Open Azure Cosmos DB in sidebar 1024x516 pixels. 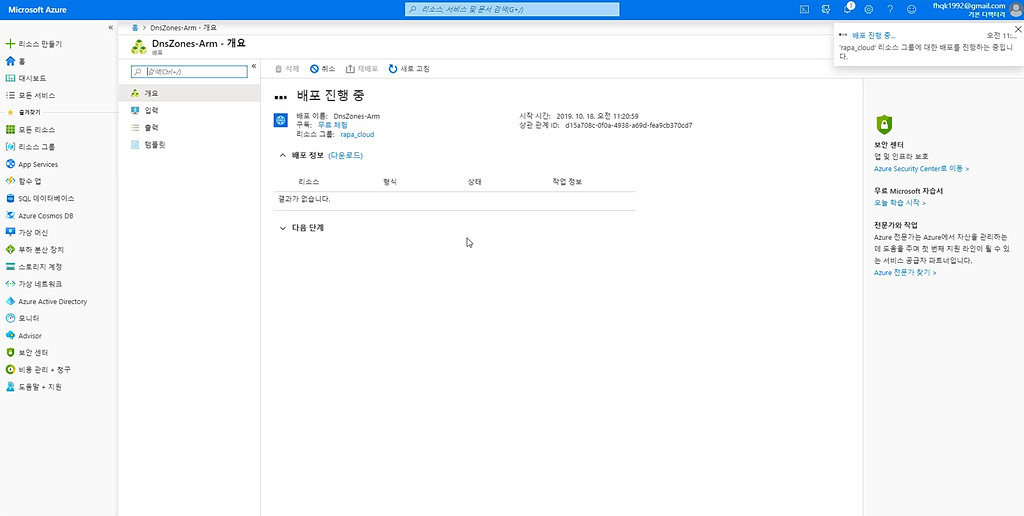click(39, 216)
